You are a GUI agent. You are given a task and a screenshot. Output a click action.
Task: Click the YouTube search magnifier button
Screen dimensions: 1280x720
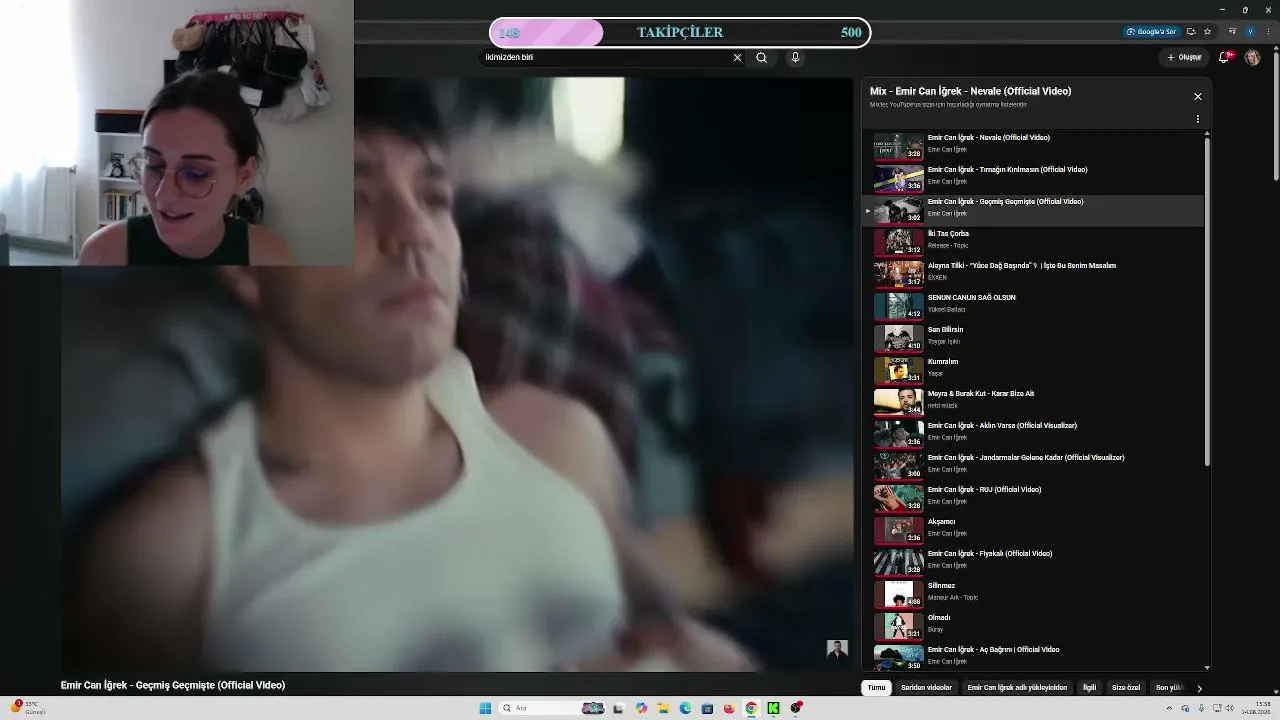(762, 58)
